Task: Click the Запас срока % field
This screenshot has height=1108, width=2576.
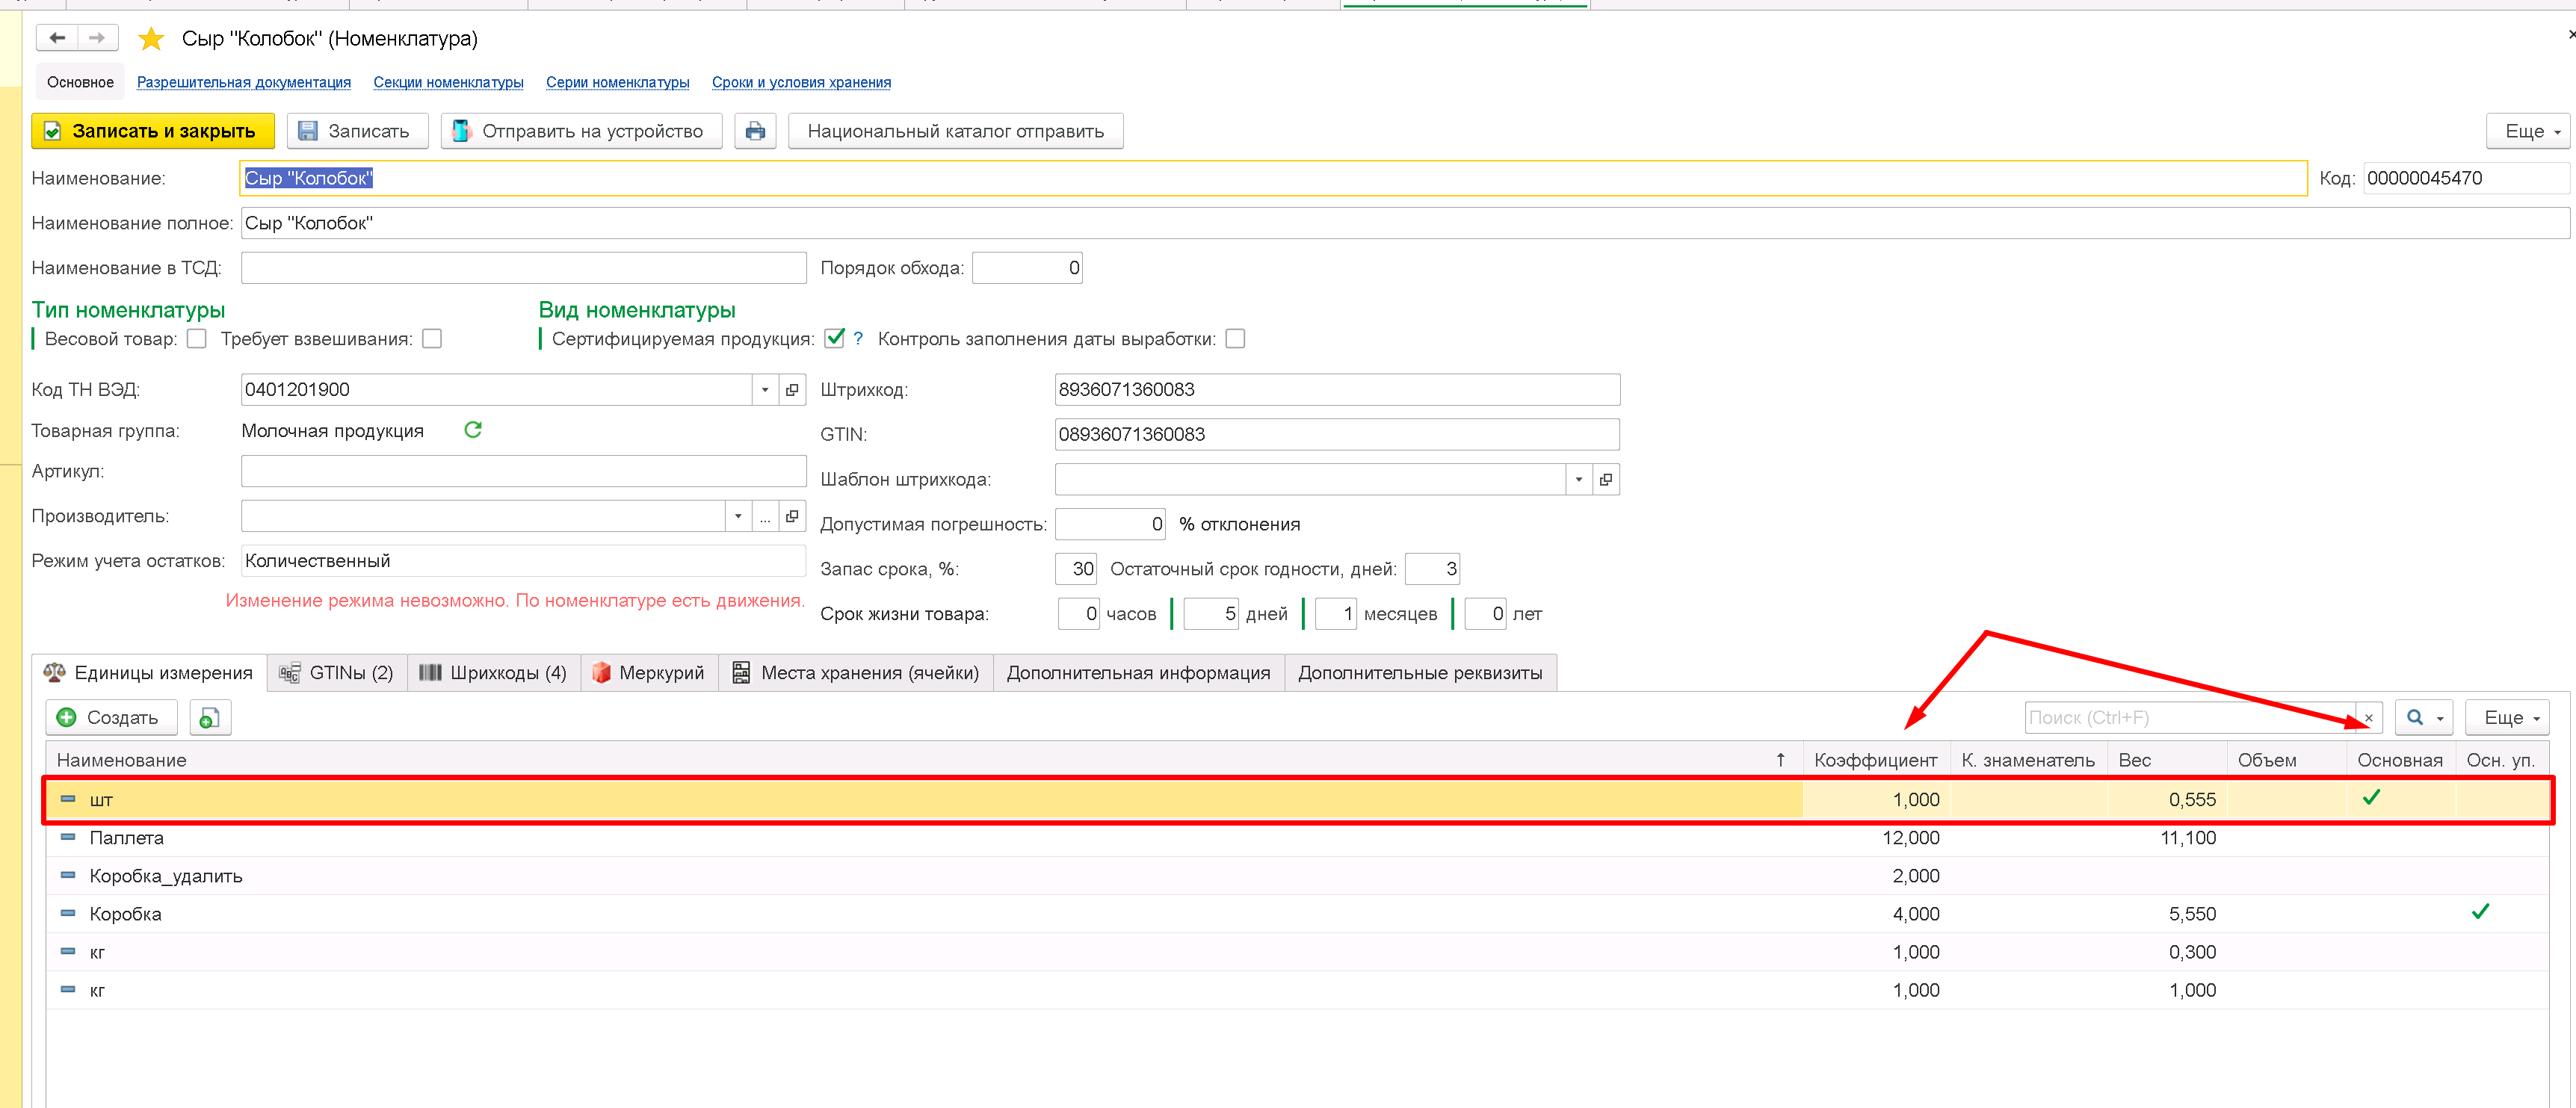Action: click(1076, 569)
